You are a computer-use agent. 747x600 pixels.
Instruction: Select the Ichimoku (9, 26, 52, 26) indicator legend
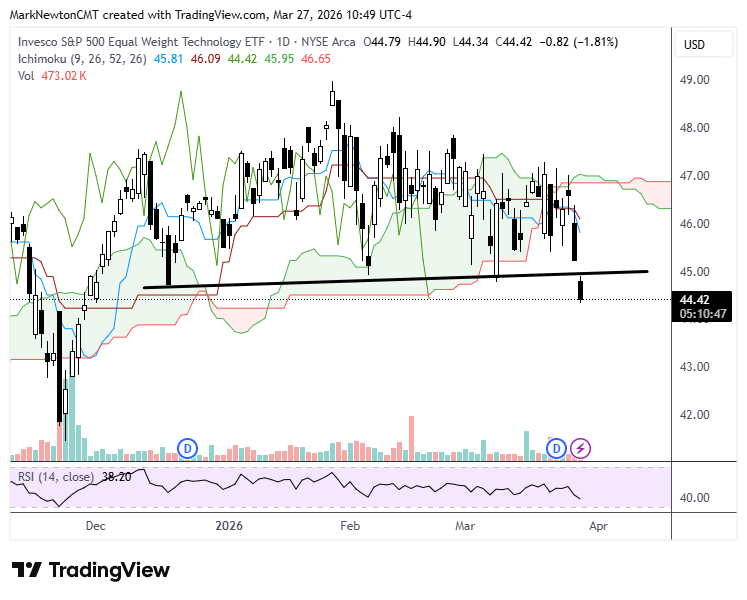tap(79, 59)
